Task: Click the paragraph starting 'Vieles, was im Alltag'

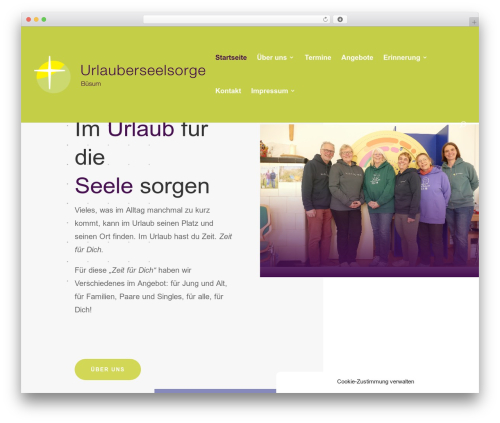Action: tap(153, 230)
